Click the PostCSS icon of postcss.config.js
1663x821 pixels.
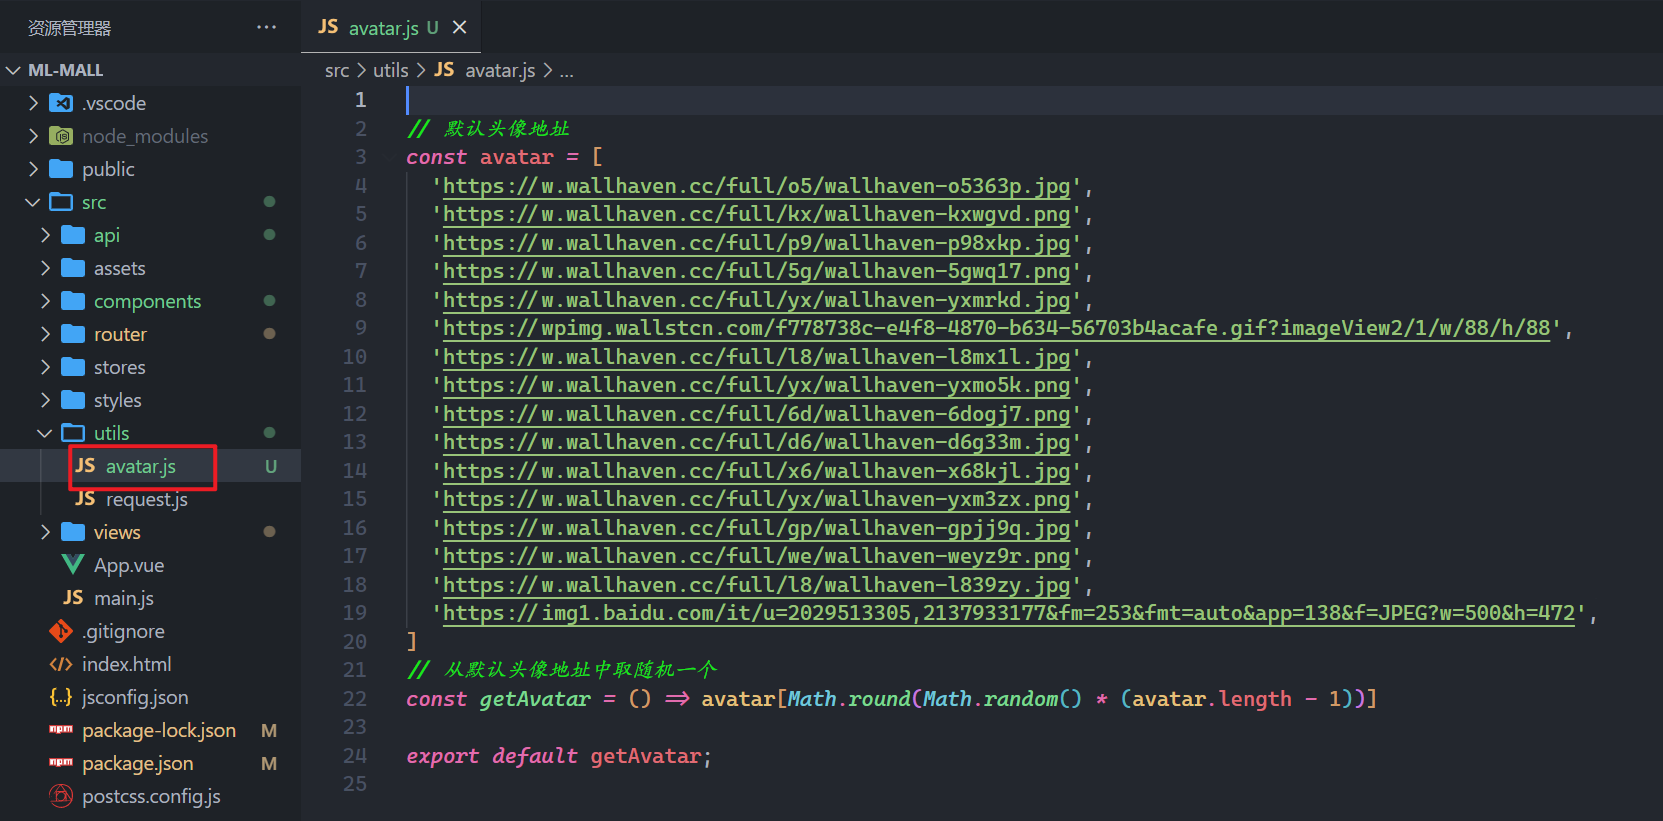click(61, 796)
